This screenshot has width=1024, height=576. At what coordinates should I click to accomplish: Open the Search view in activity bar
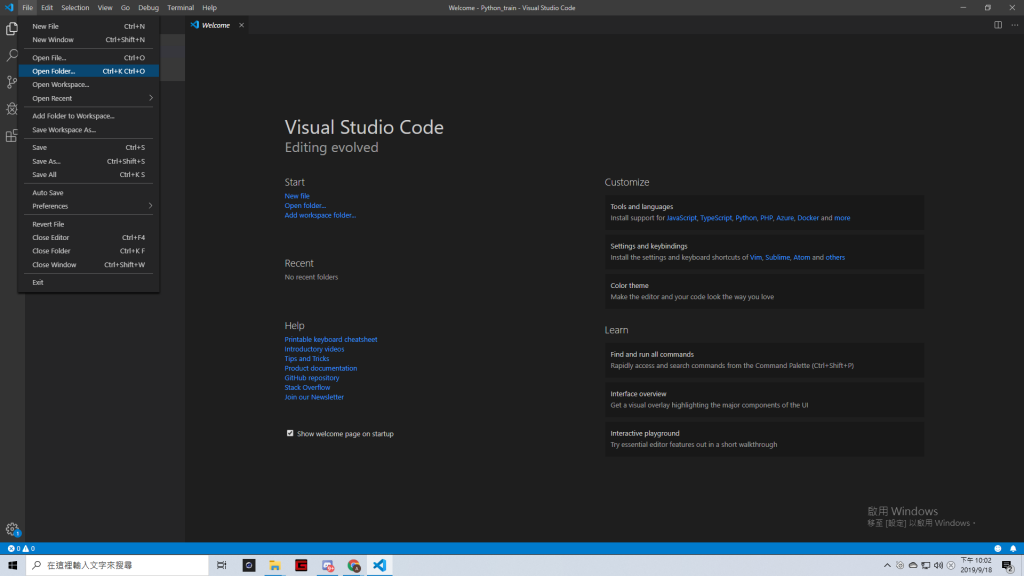pyautogui.click(x=12, y=56)
